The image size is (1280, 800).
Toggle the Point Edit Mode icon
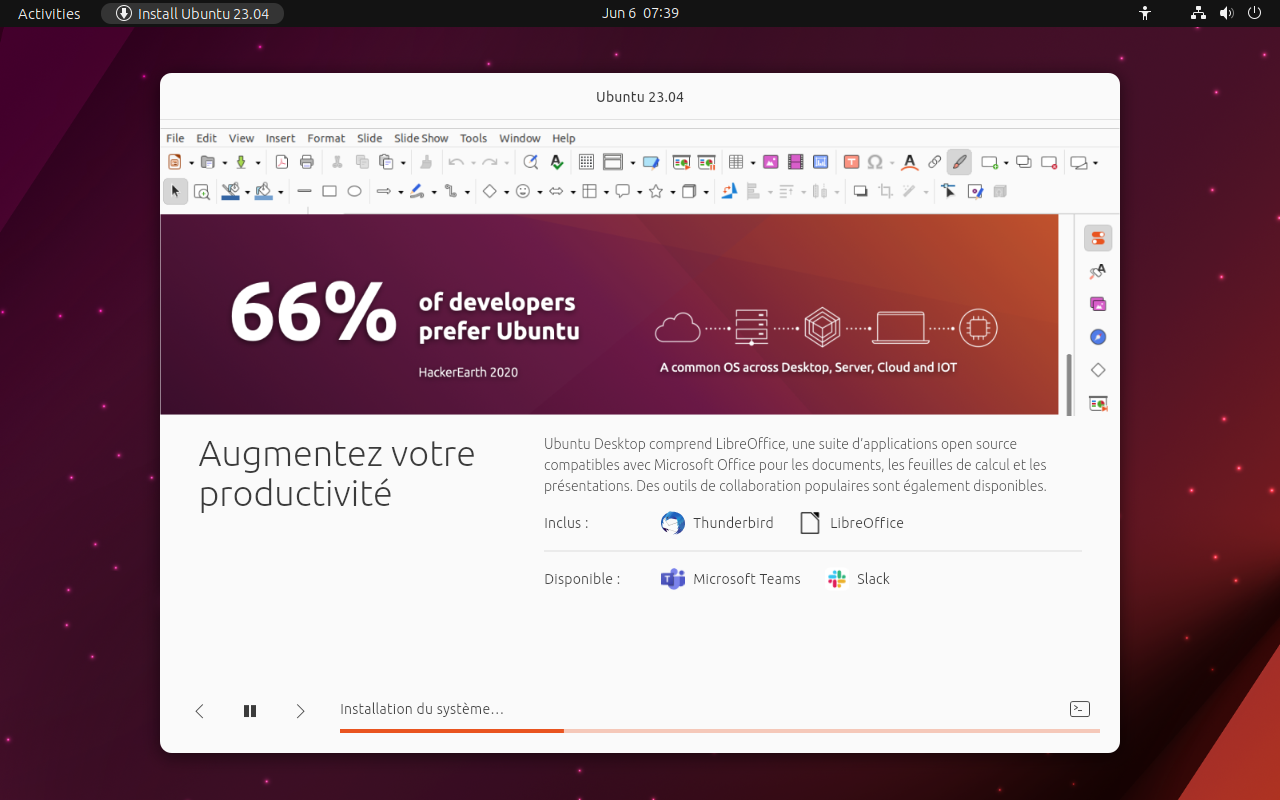click(949, 191)
